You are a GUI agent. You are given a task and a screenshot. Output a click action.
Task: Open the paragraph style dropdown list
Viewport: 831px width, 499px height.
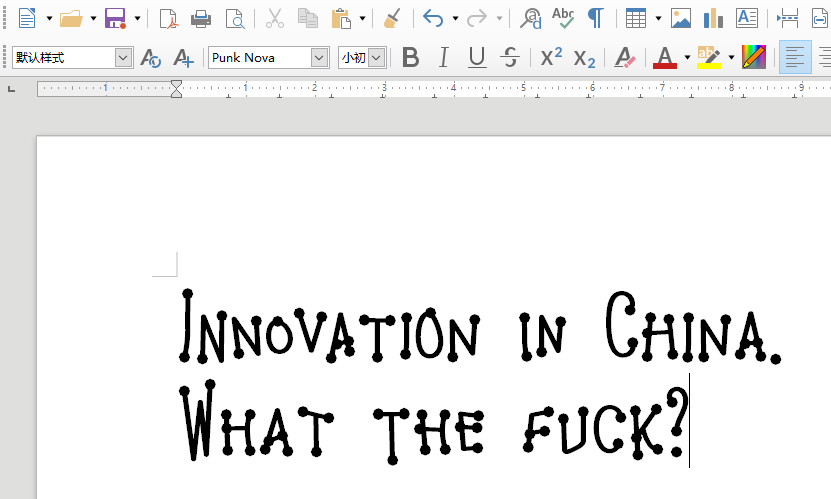click(x=123, y=58)
